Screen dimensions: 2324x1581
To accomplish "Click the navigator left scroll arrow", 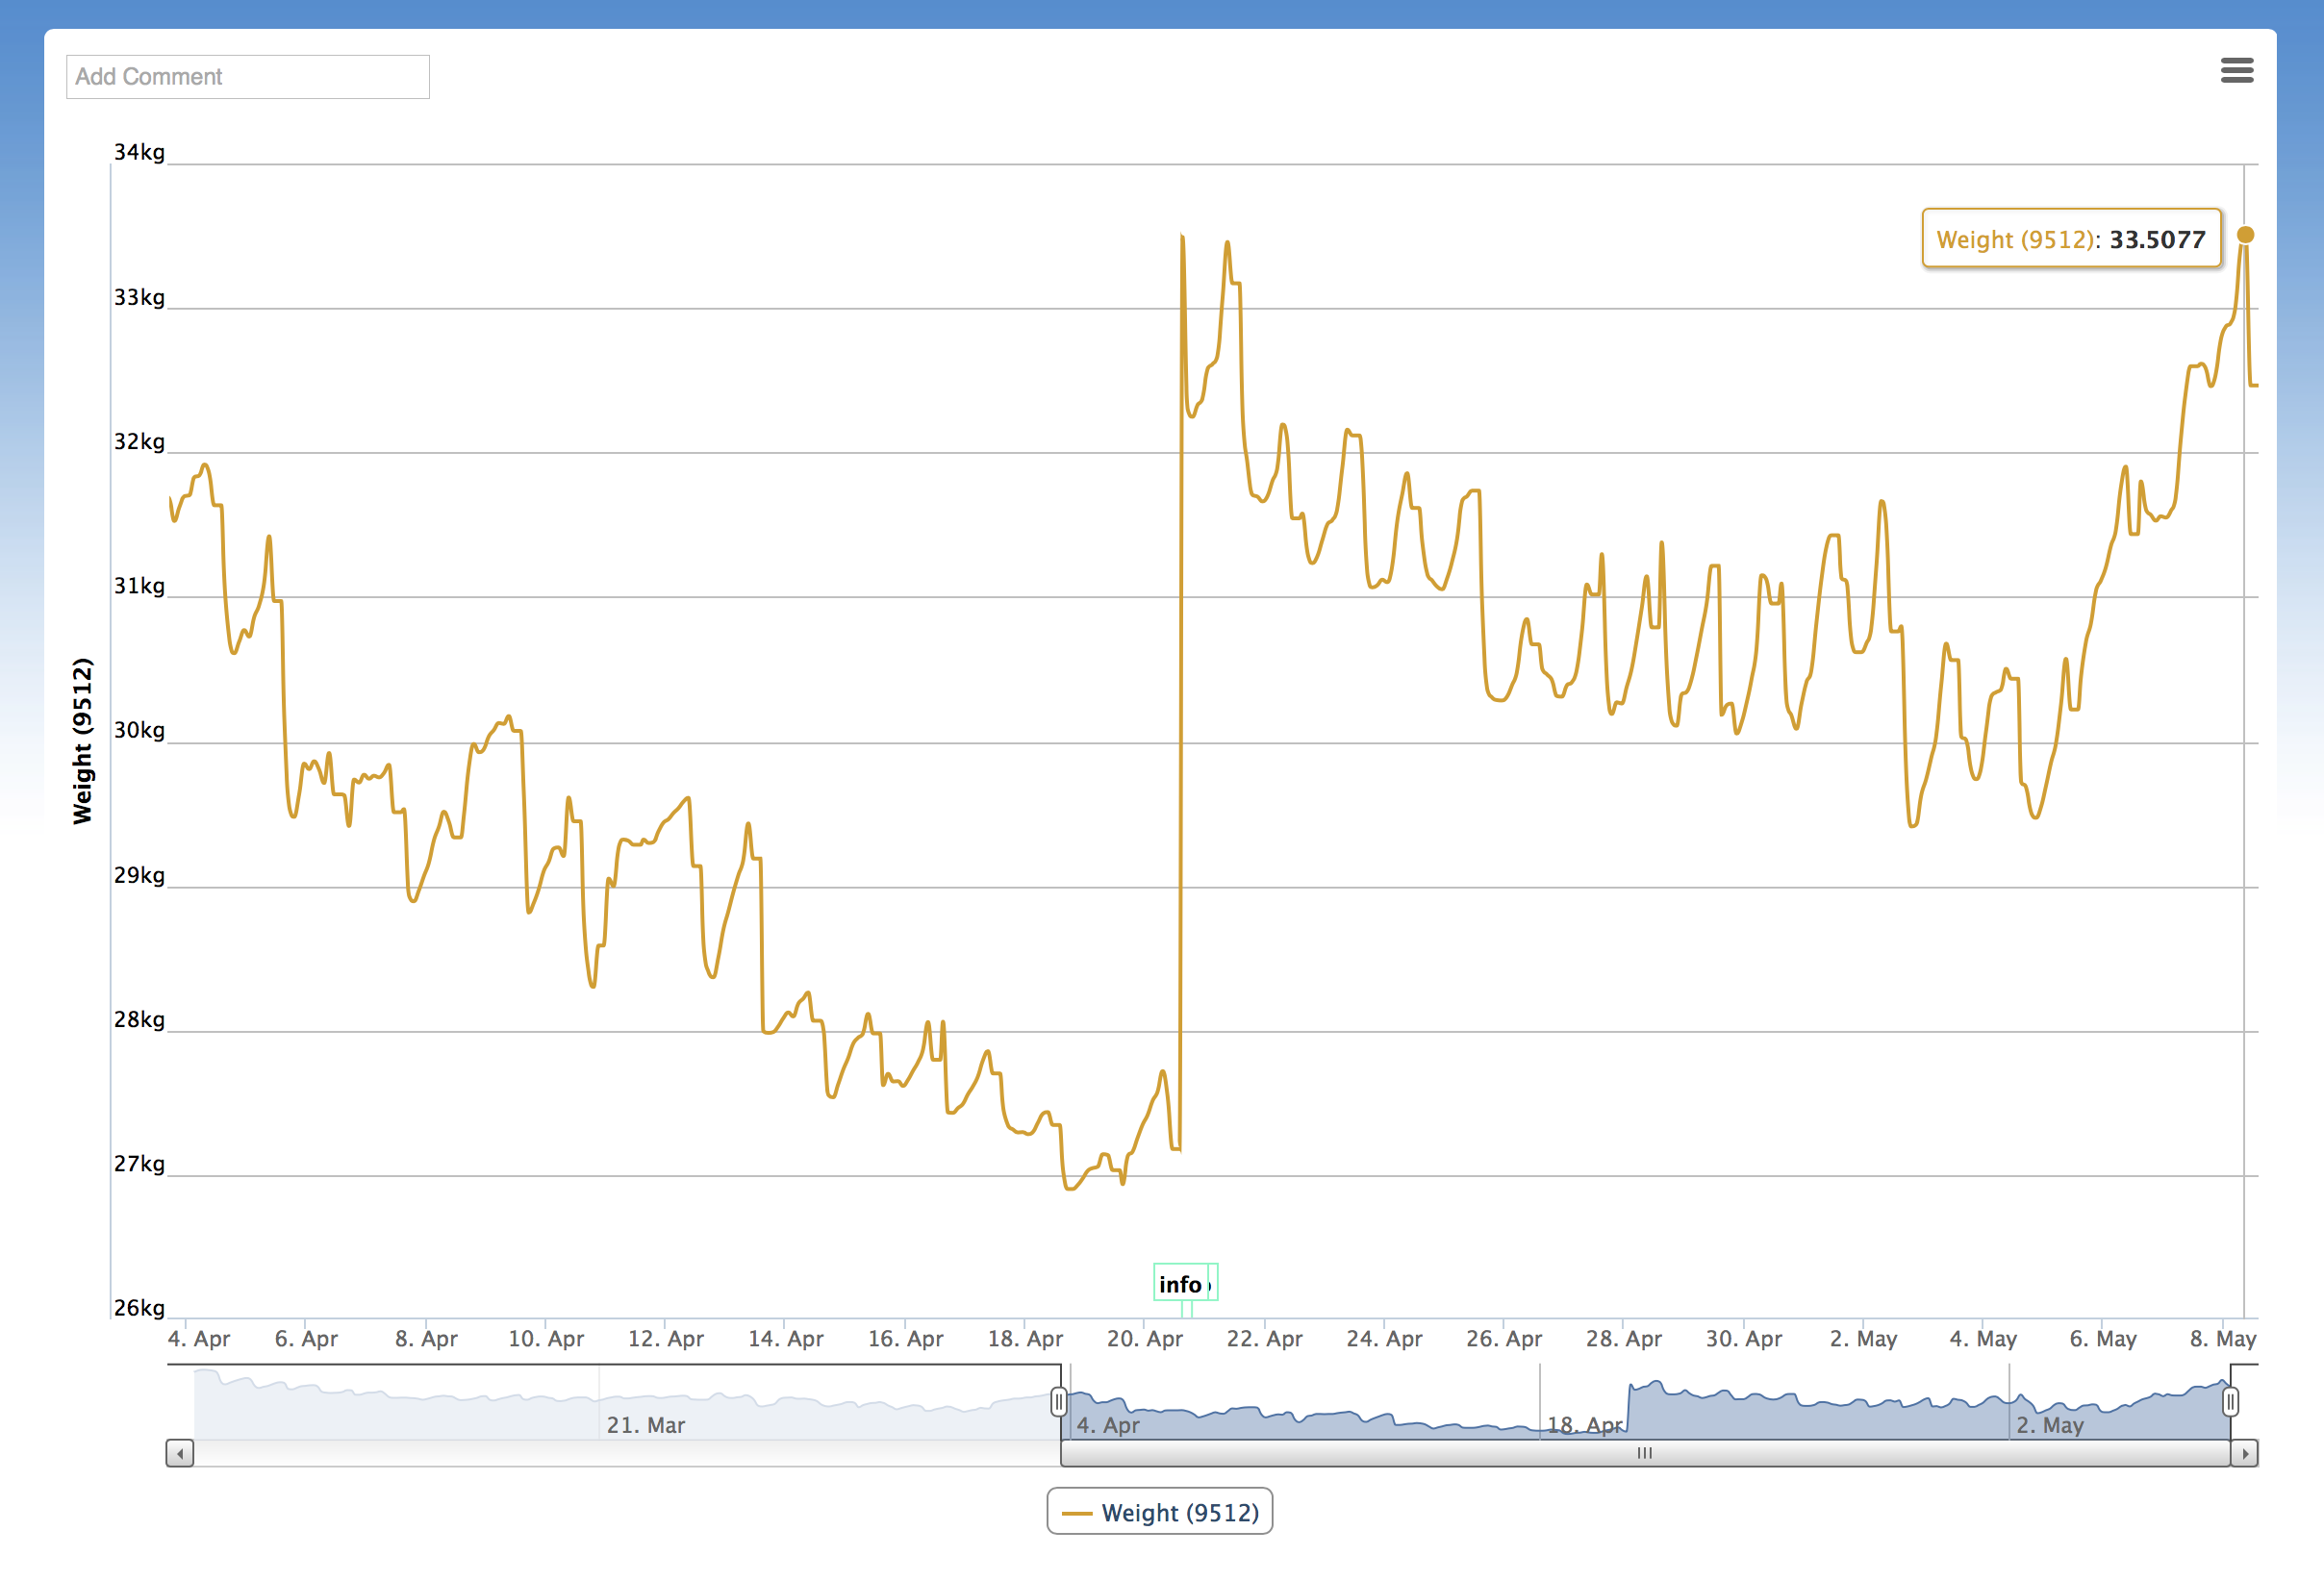I will (x=180, y=1454).
